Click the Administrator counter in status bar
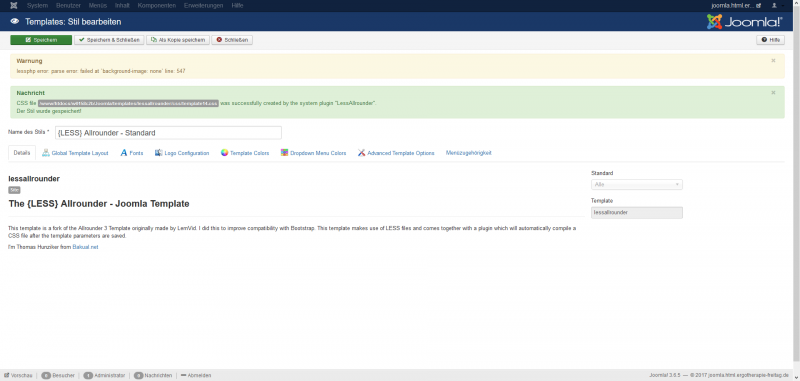 tap(104, 375)
